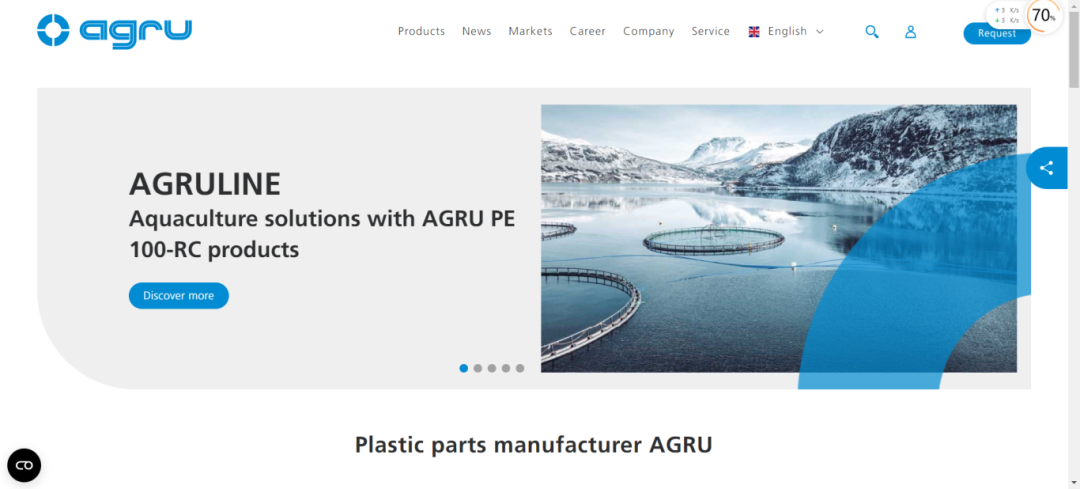Select the first carousel dot
This screenshot has width=1080, height=489.
[464, 368]
